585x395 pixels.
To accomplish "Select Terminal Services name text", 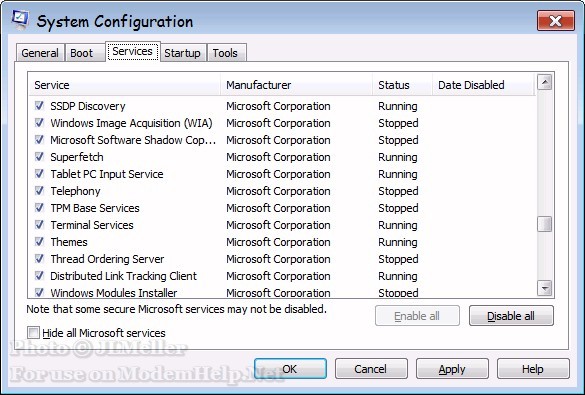I will (92, 225).
